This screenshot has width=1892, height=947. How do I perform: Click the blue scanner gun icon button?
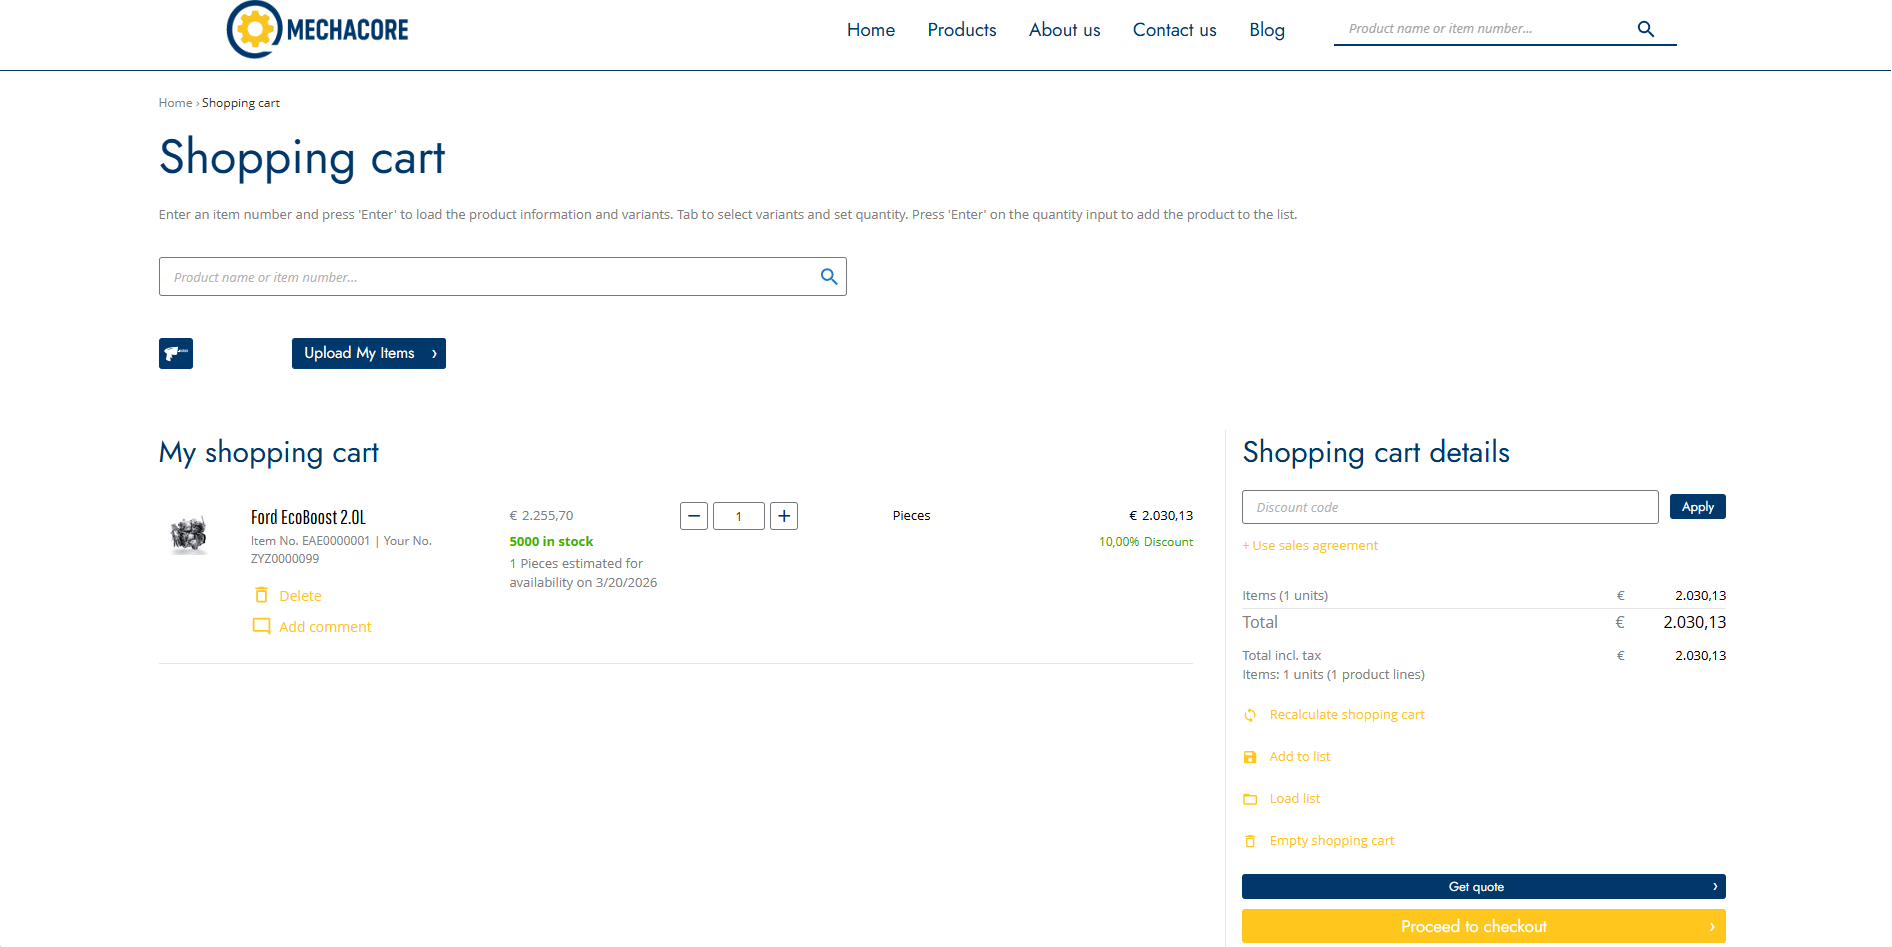pos(176,353)
